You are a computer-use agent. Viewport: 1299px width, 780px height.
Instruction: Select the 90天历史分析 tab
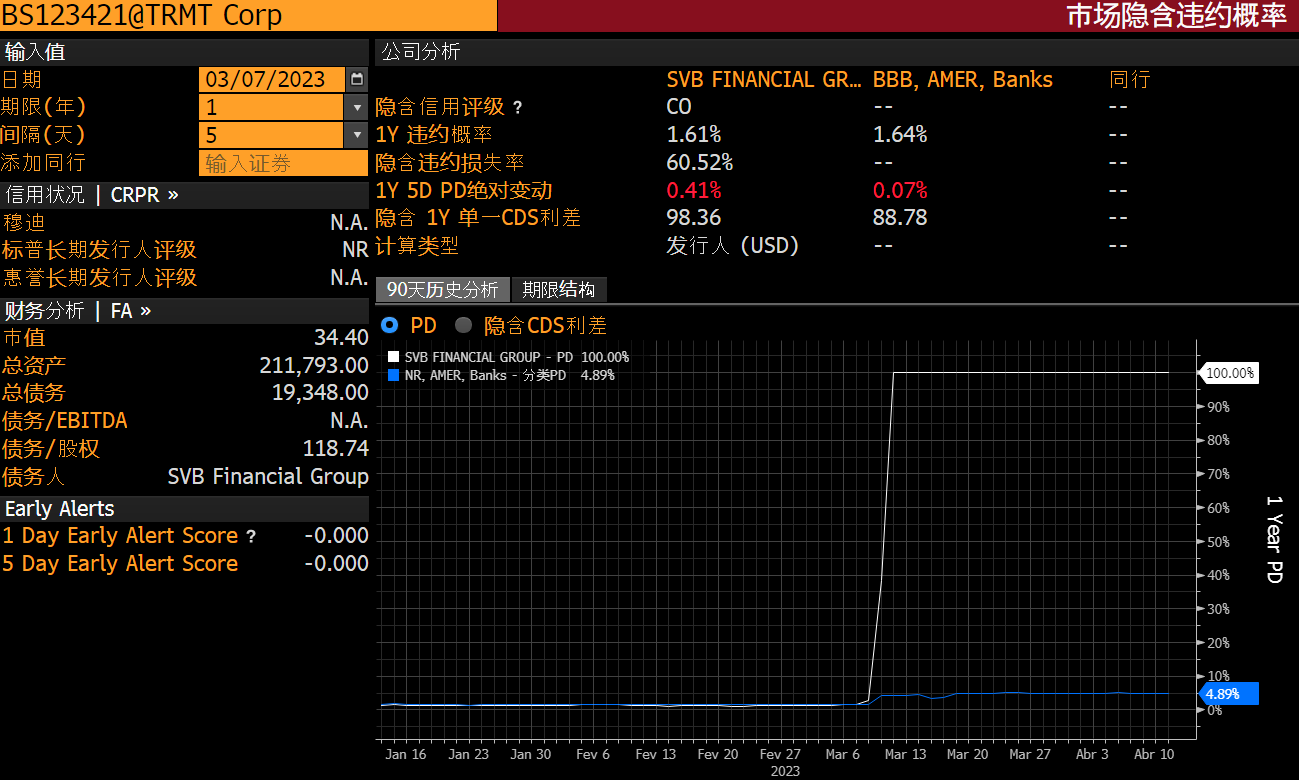(x=441, y=289)
